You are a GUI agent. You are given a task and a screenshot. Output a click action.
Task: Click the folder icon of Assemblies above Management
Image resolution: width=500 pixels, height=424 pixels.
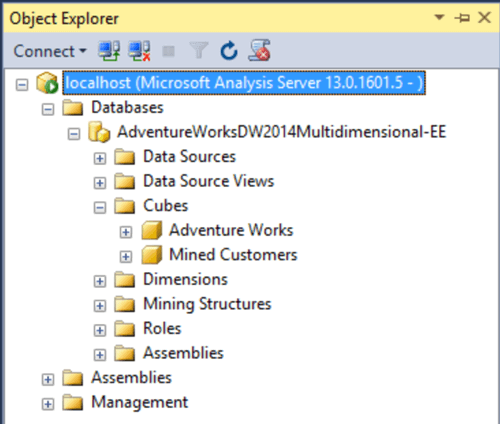click(x=73, y=378)
